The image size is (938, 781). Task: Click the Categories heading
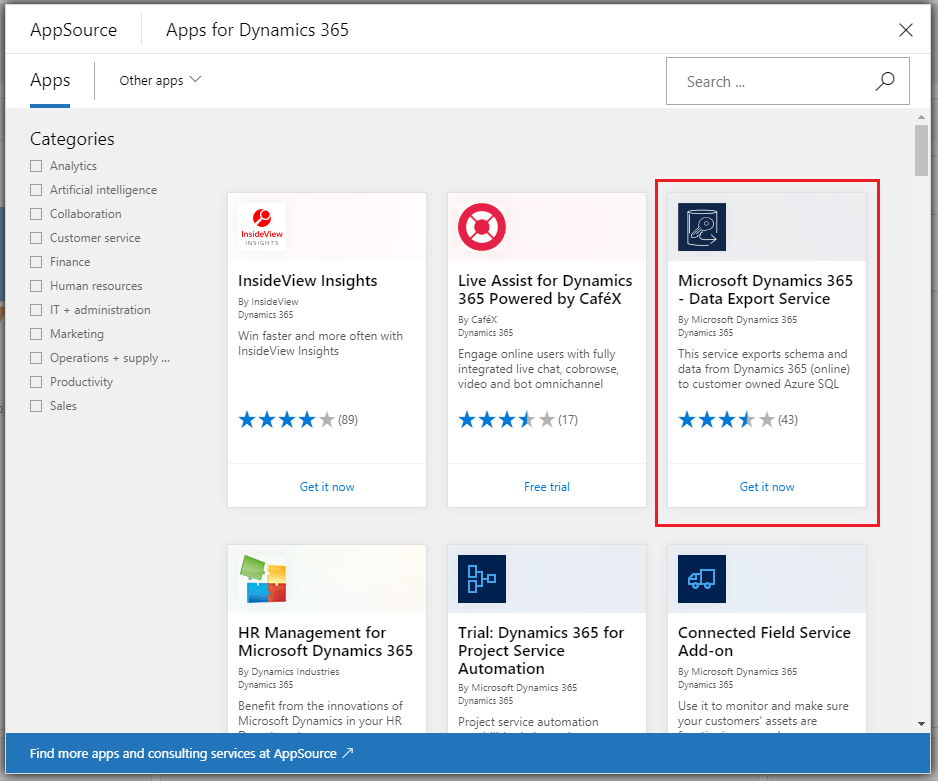72,139
